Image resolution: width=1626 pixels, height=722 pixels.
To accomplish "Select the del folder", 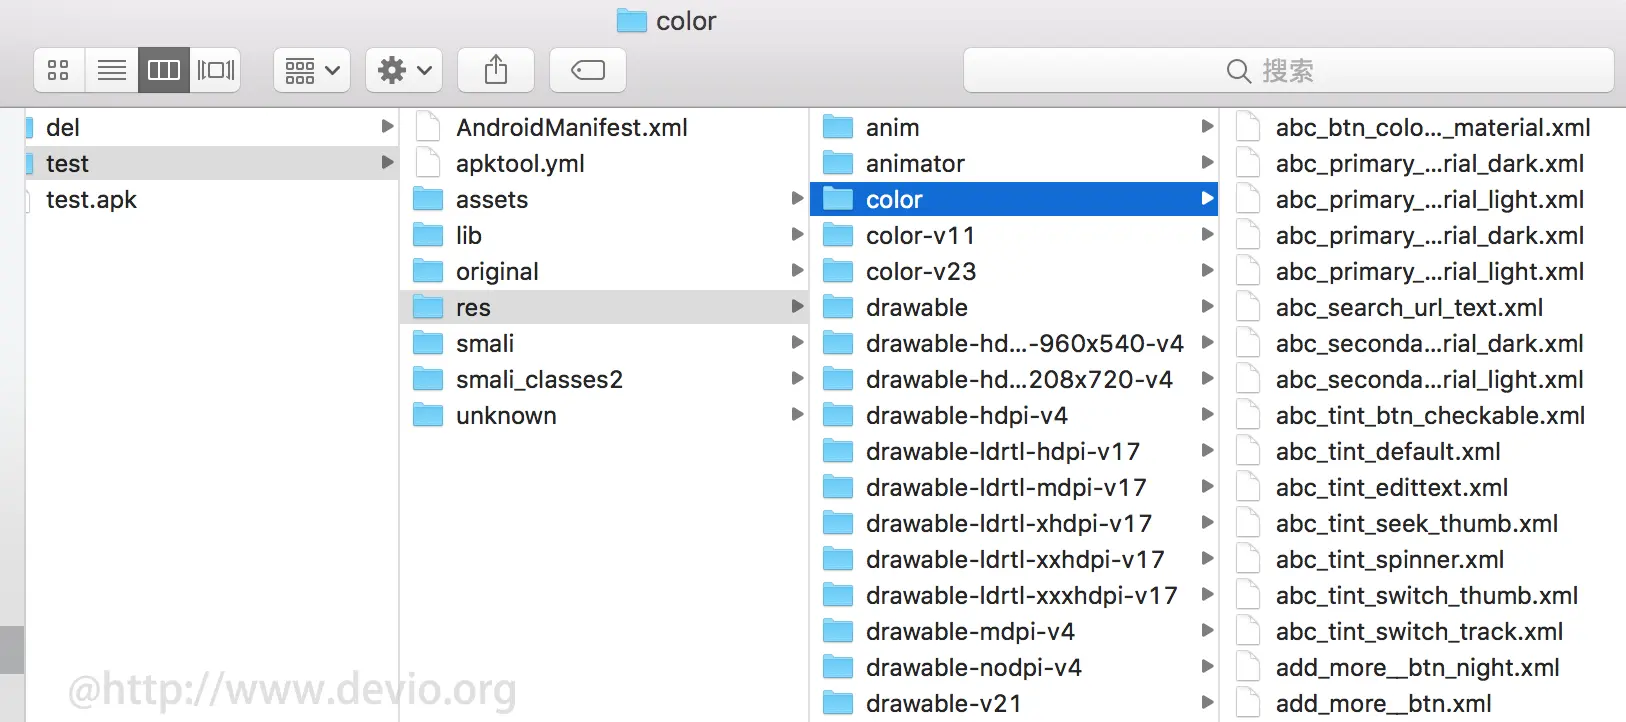I will point(212,127).
